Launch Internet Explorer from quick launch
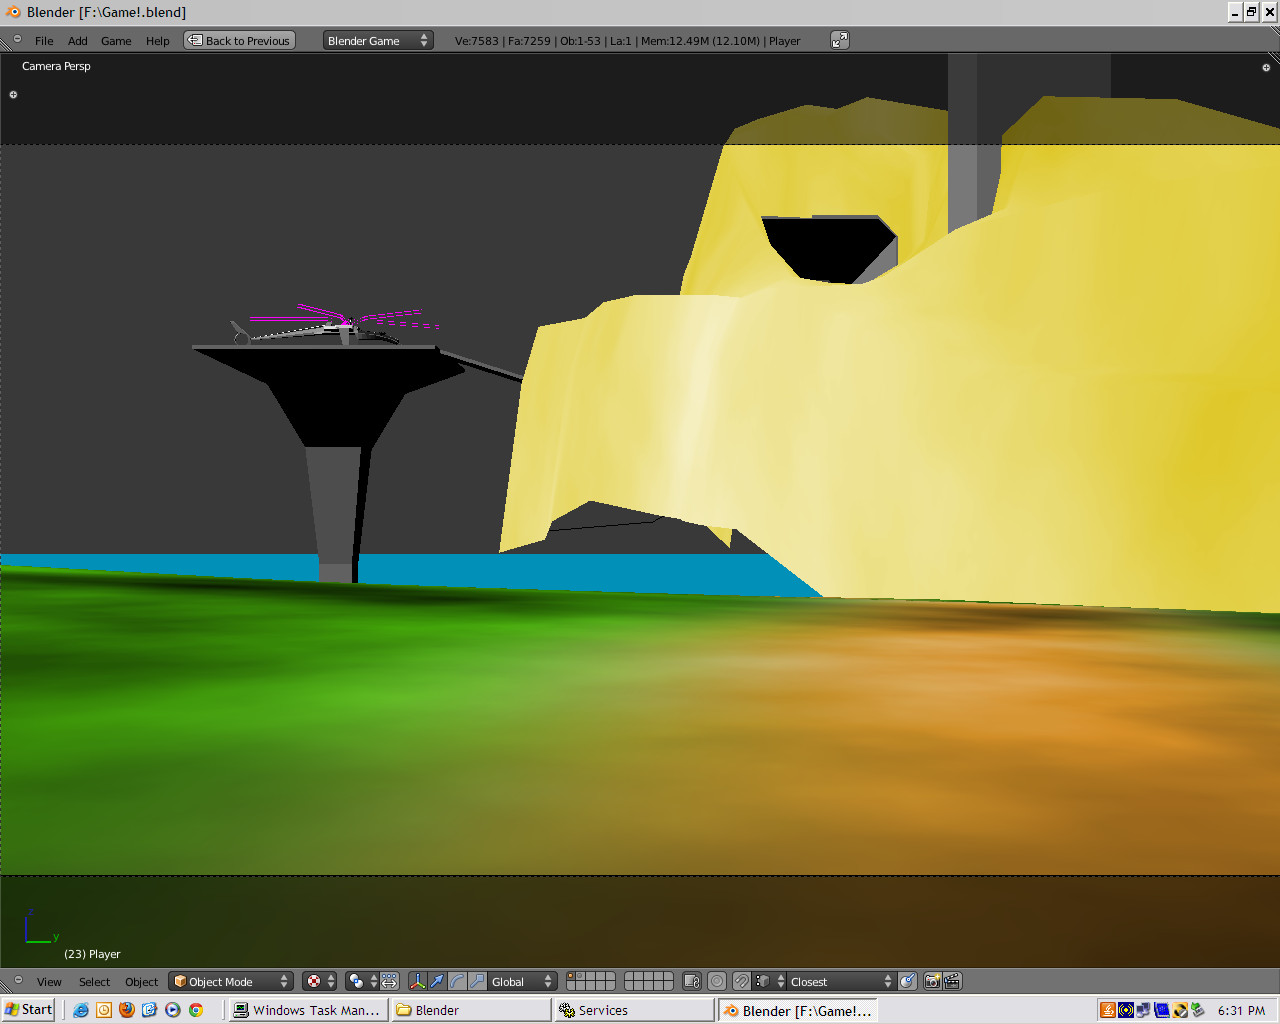The width and height of the screenshot is (1280, 1024). pyautogui.click(x=81, y=1010)
